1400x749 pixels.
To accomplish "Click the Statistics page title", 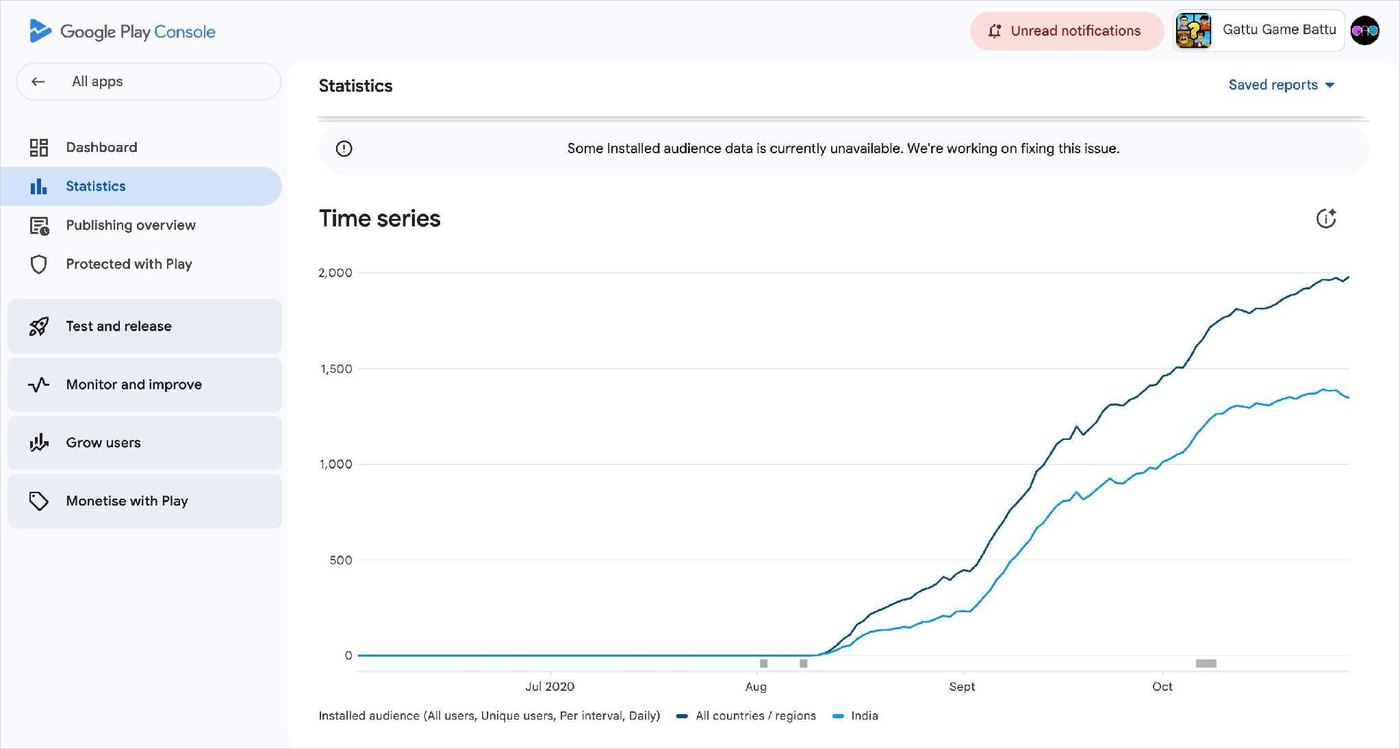I will 356,86.
